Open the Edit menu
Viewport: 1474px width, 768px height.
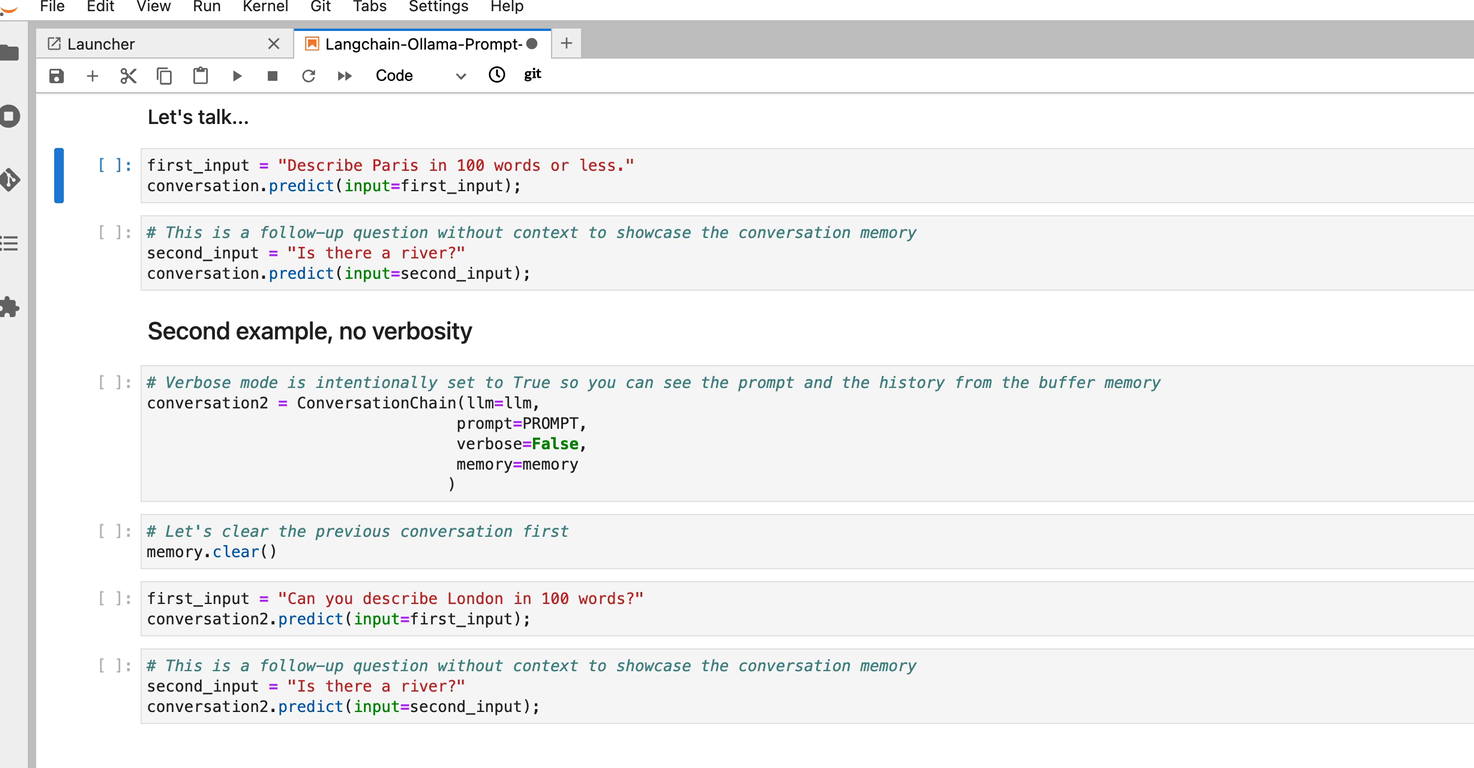click(100, 7)
